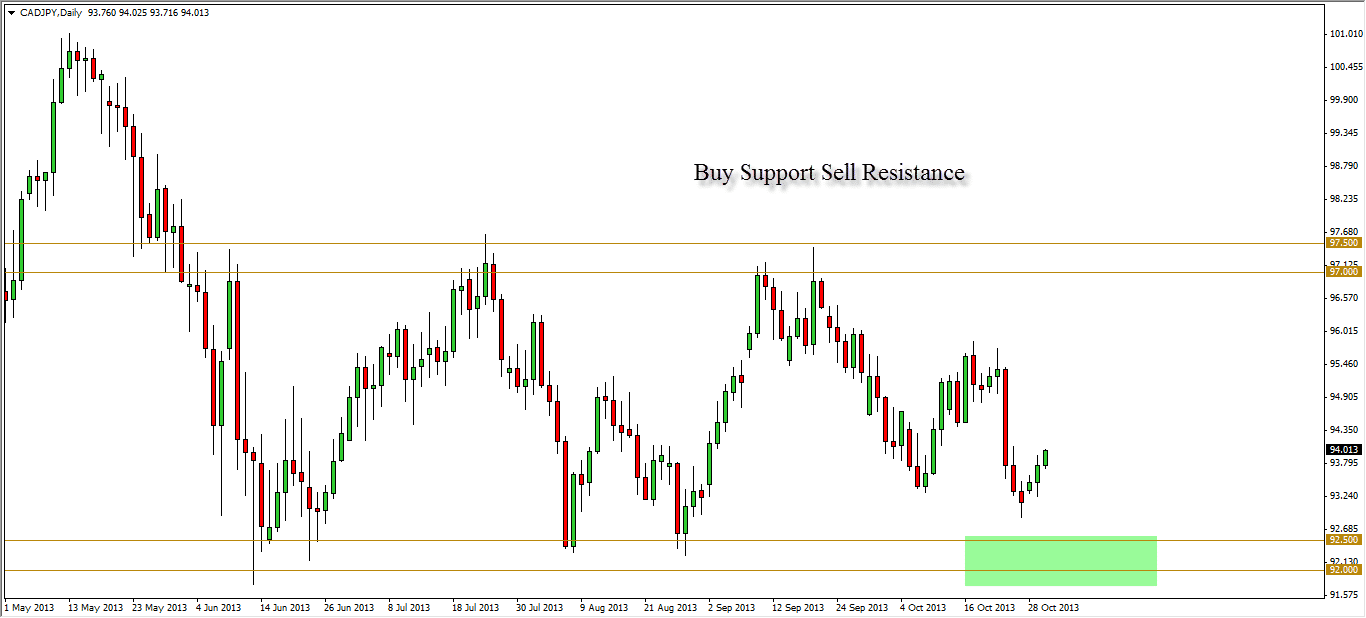Click 99.900 on the price axis

(1344, 100)
